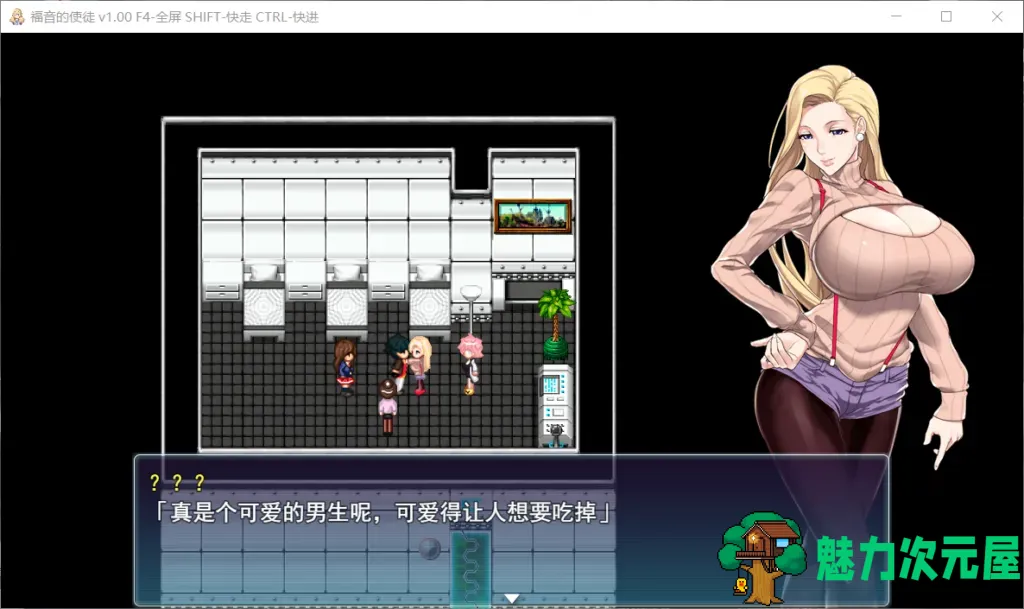The width and height of the screenshot is (1024, 609).
Task: Click the framed landscape painting on wall
Action: [533, 217]
